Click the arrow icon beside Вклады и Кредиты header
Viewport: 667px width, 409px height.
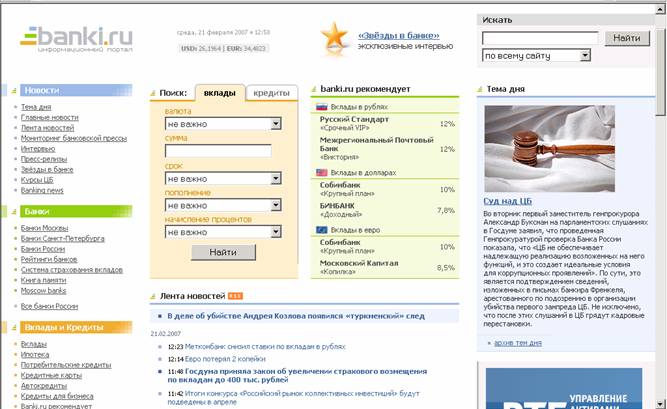[14, 327]
